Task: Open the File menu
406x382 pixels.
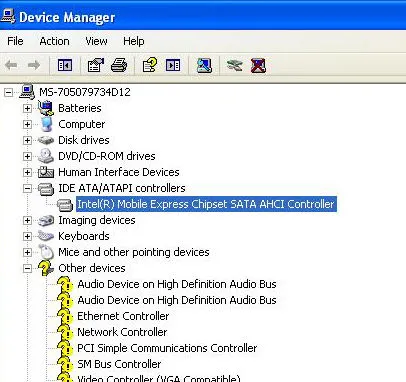Action: coord(15,41)
